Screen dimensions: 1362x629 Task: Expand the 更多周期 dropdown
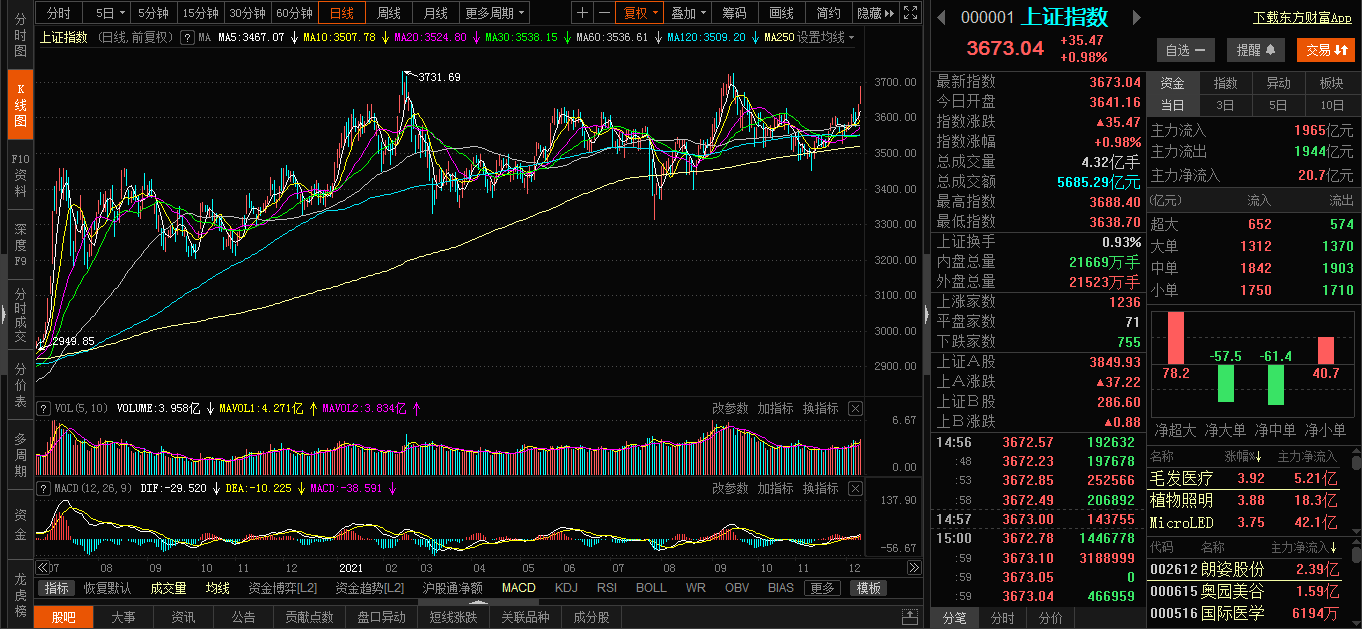[494, 13]
